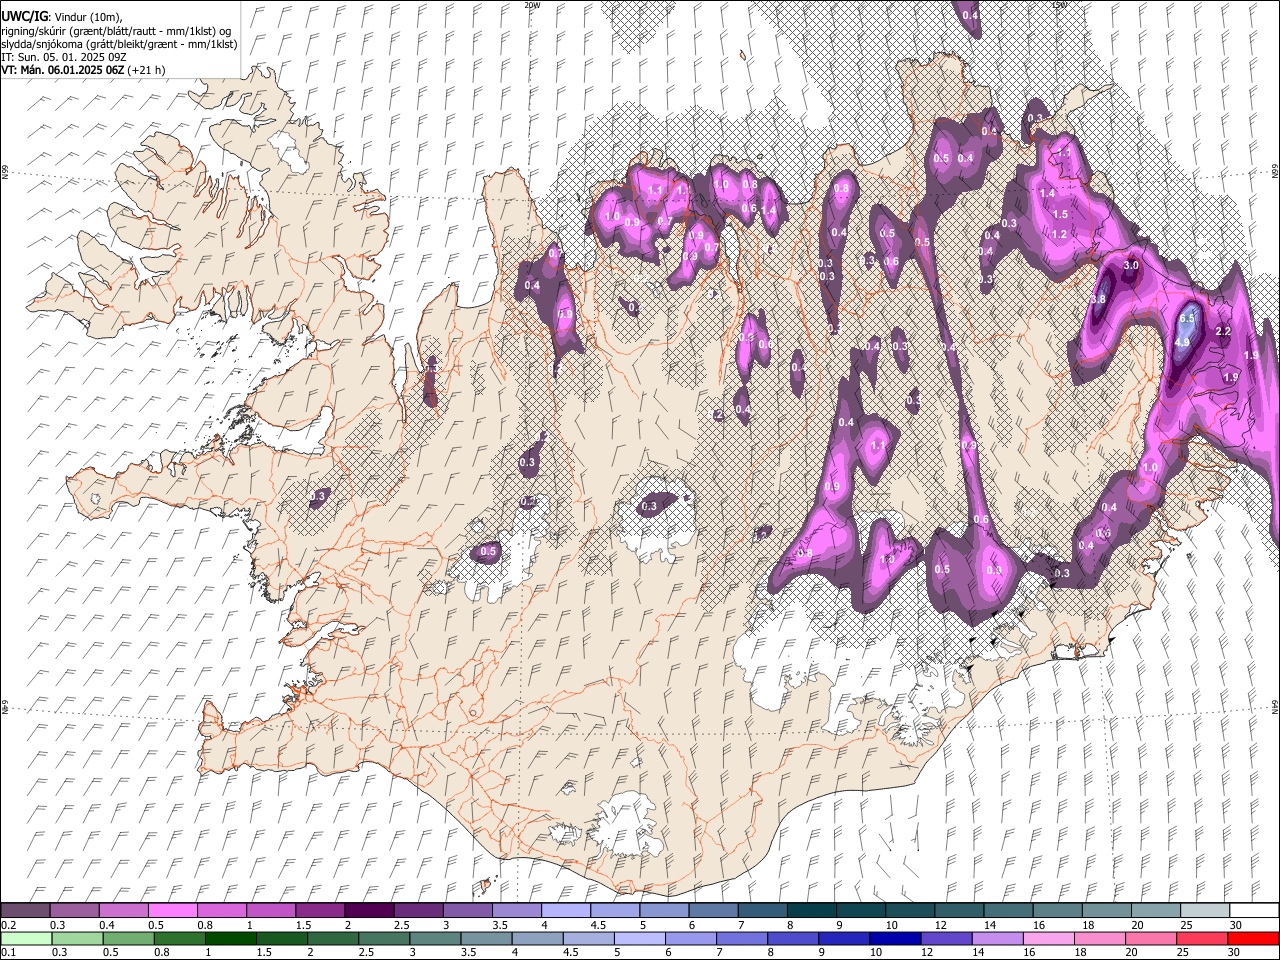The height and width of the screenshot is (960, 1280).
Task: Click the valid time "VT: Mán. 06.01.2025 06Z (+21 h)"
Action: pos(83,70)
